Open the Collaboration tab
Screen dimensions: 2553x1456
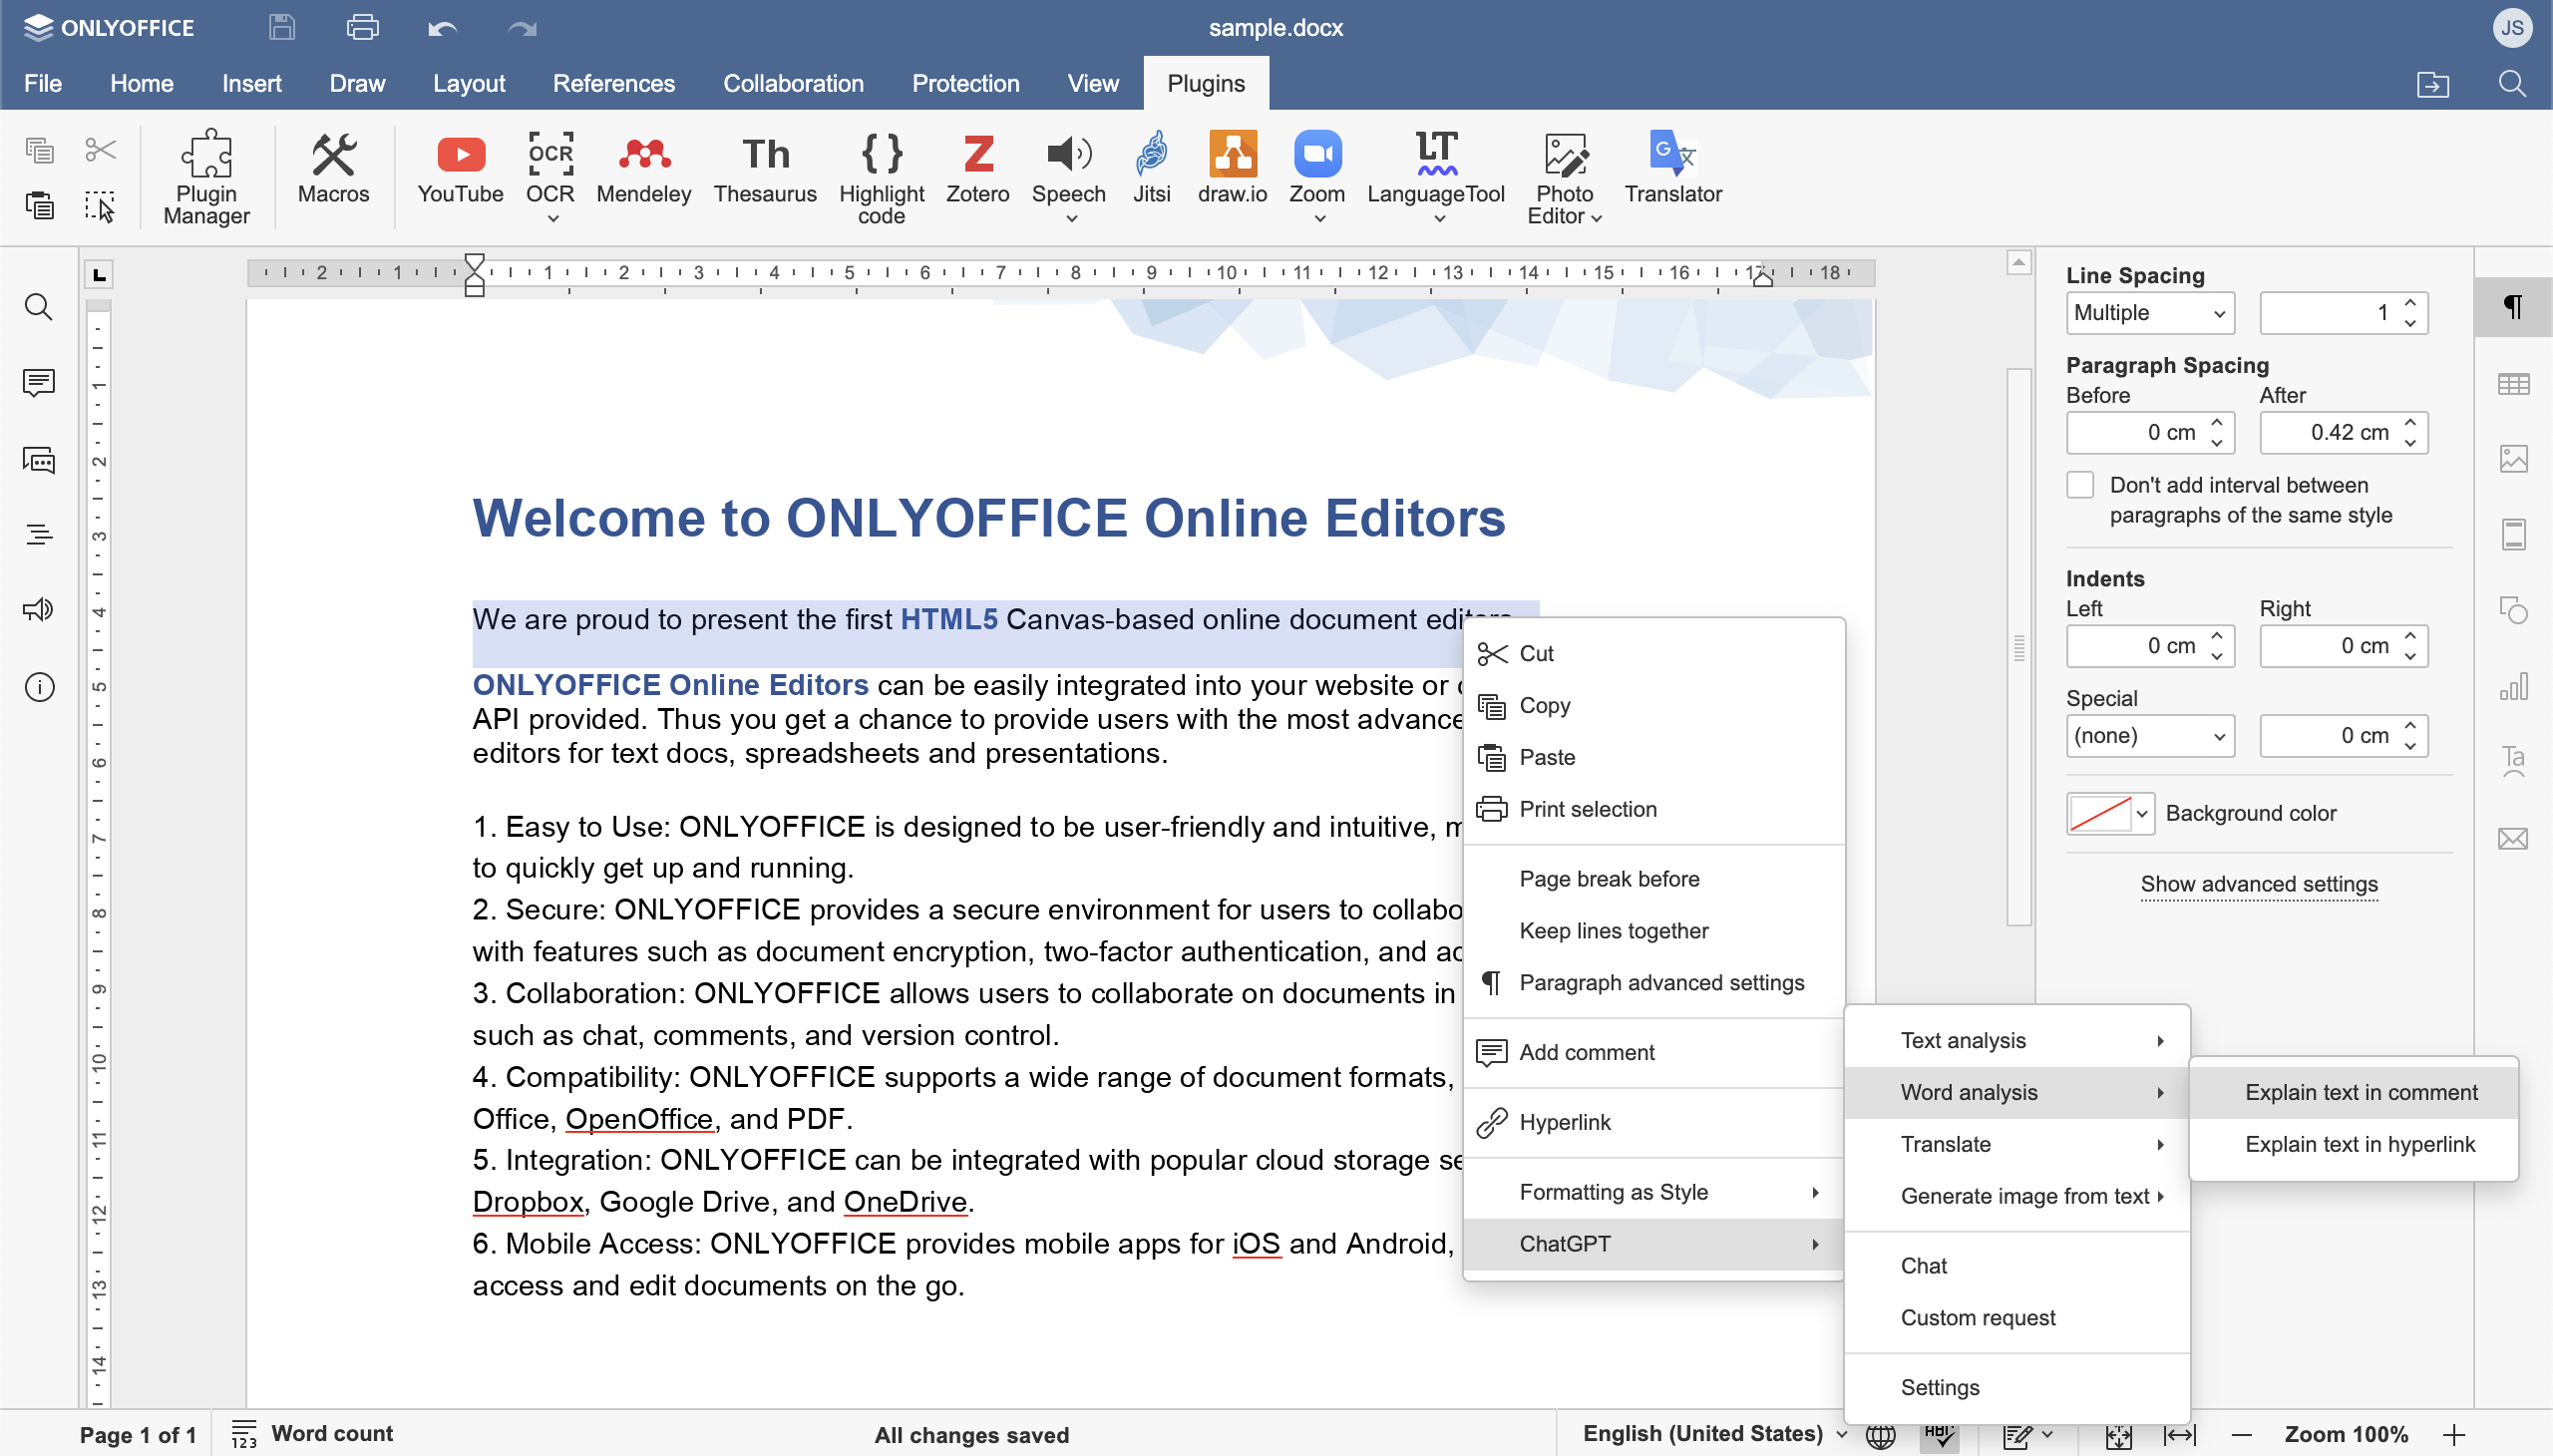click(793, 83)
